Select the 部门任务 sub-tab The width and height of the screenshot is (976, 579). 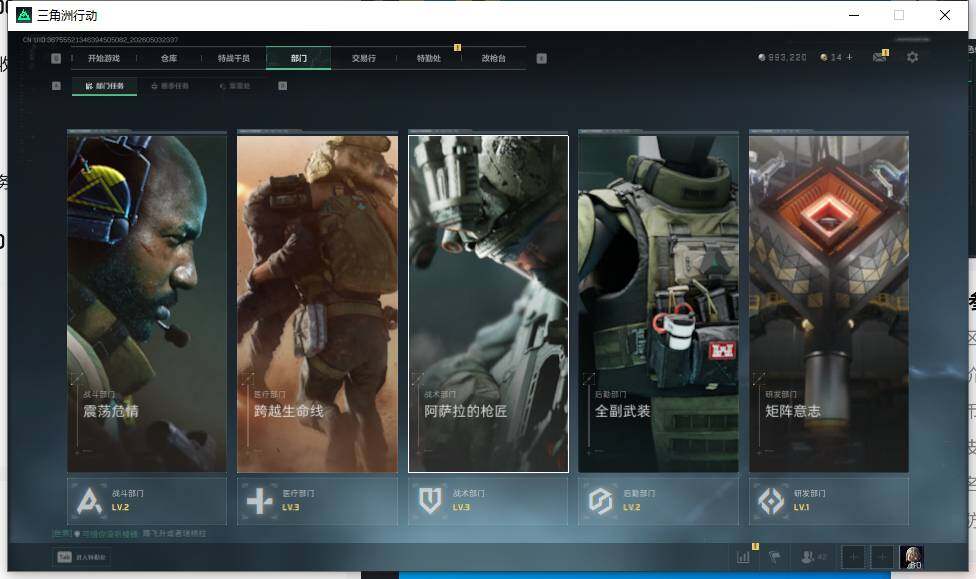pos(105,86)
